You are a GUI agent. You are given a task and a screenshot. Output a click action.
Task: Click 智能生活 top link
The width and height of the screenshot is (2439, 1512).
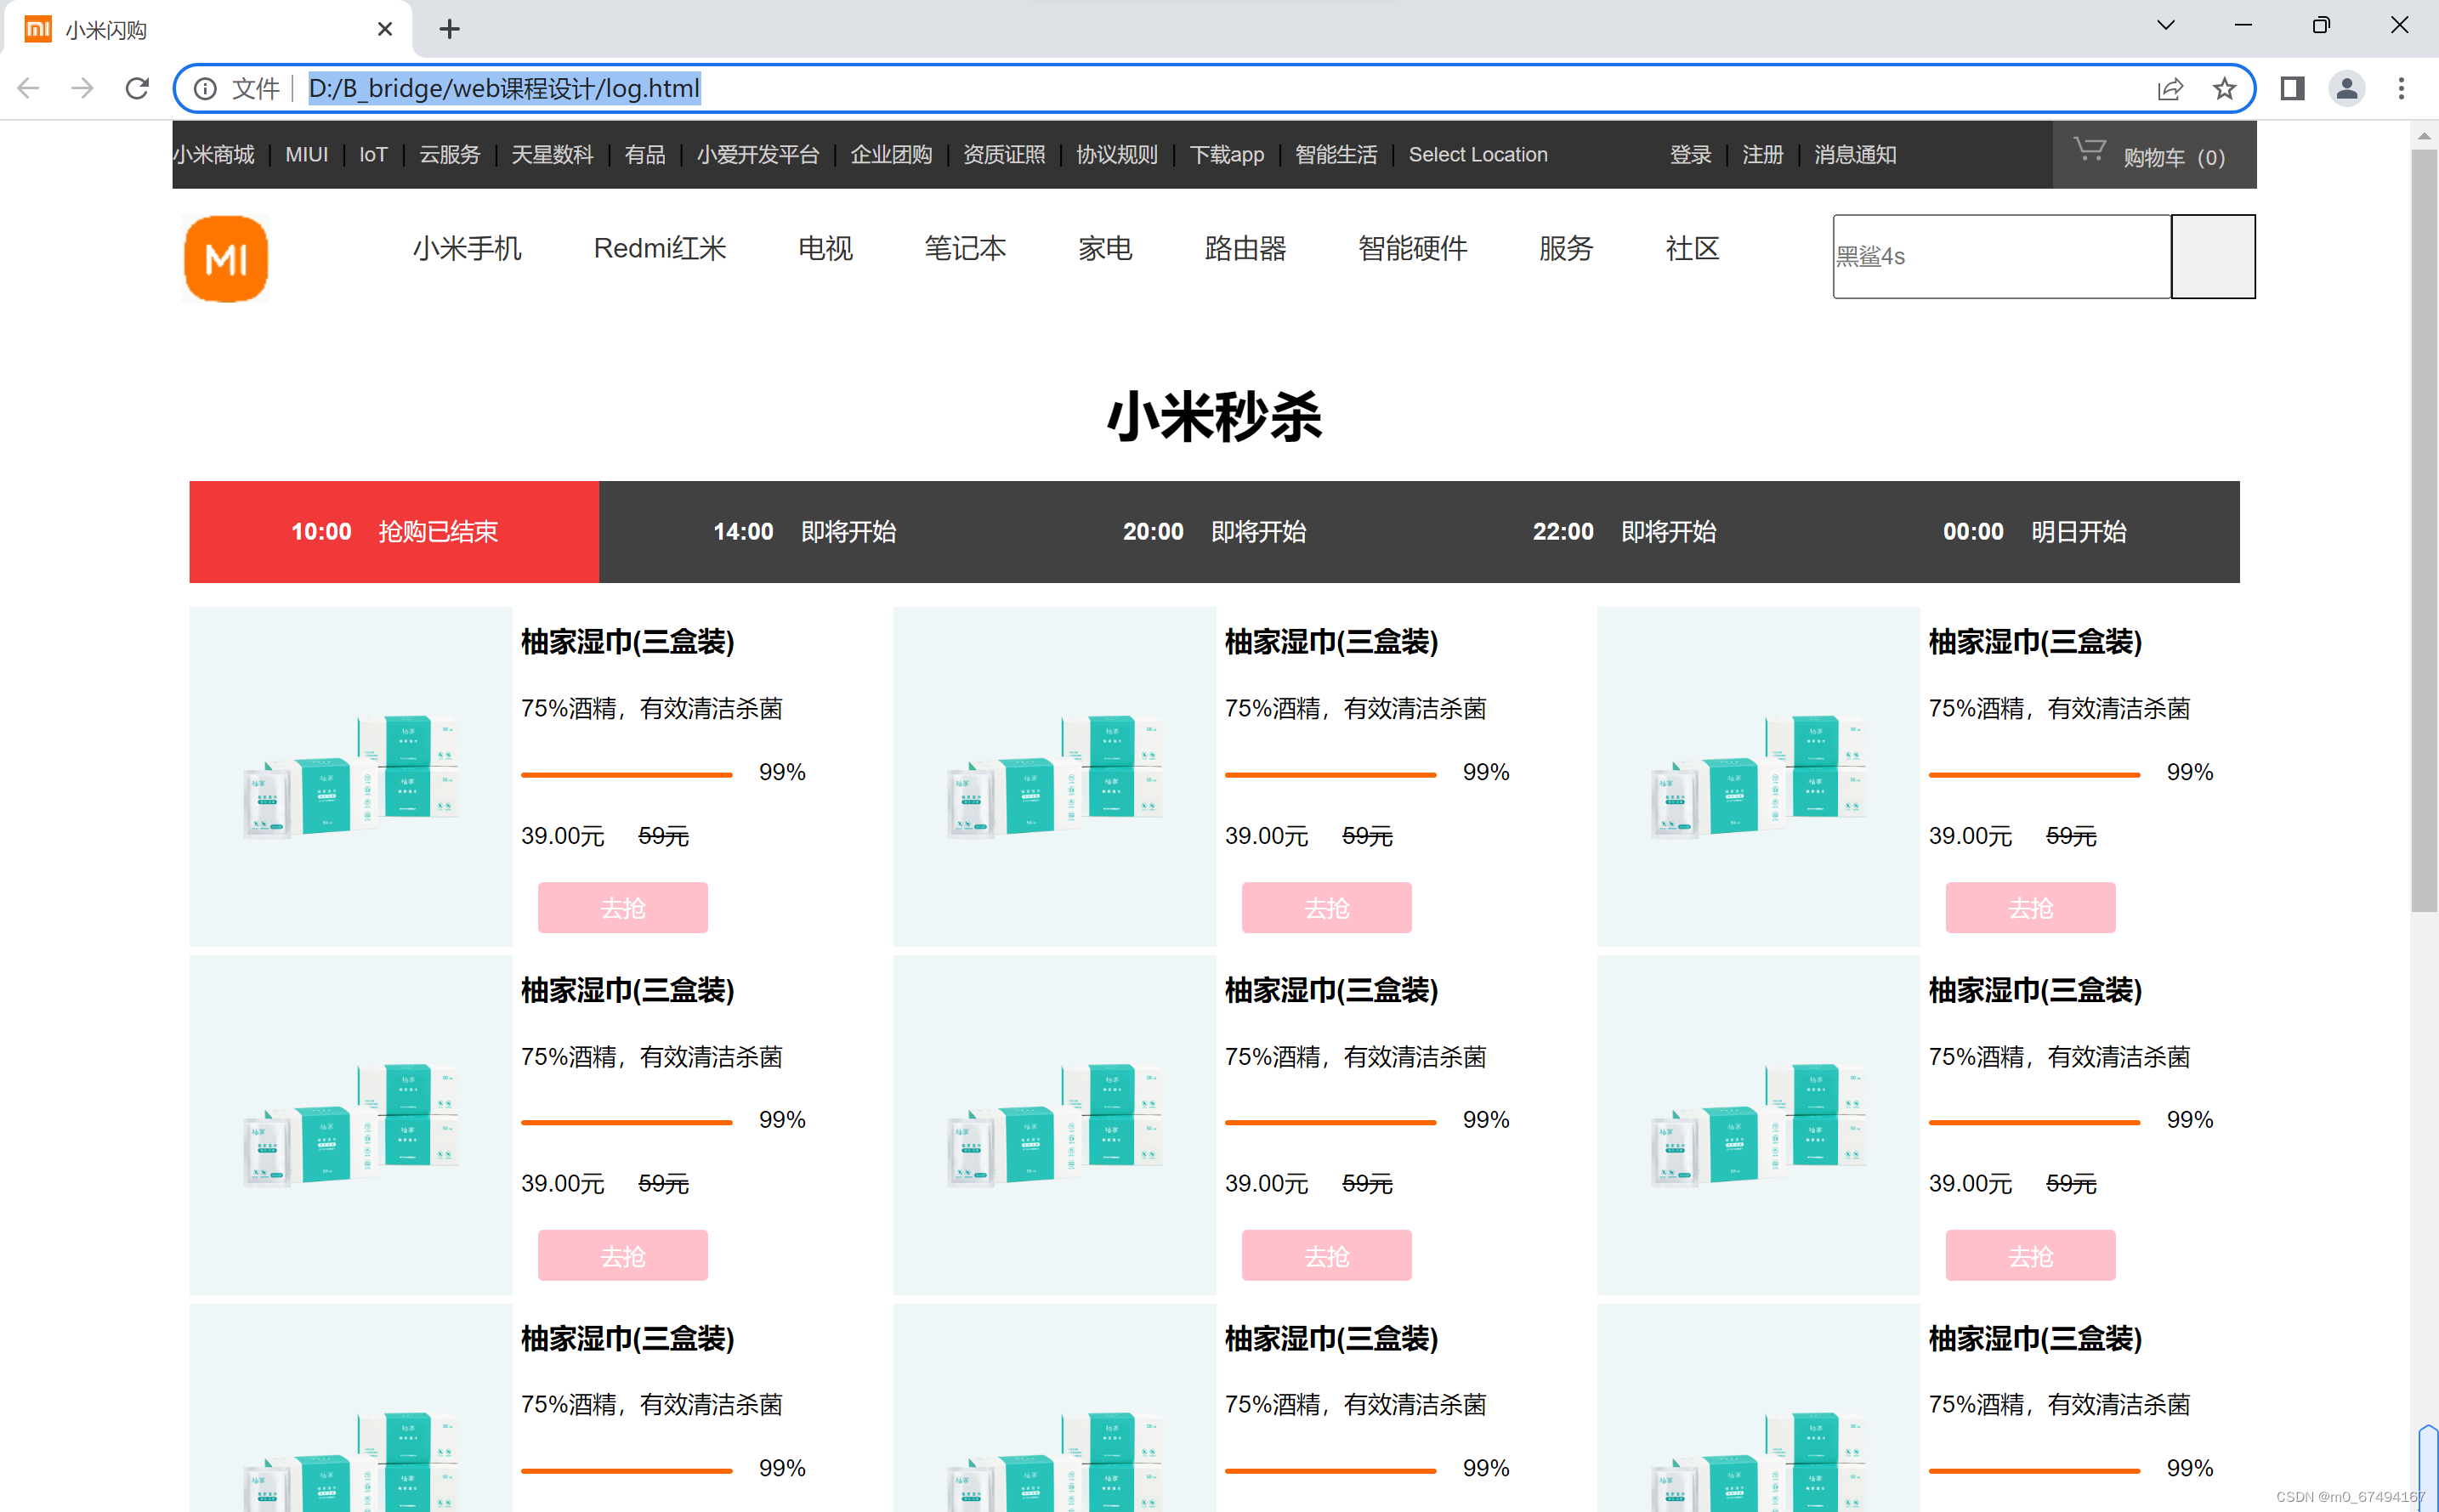(1336, 155)
